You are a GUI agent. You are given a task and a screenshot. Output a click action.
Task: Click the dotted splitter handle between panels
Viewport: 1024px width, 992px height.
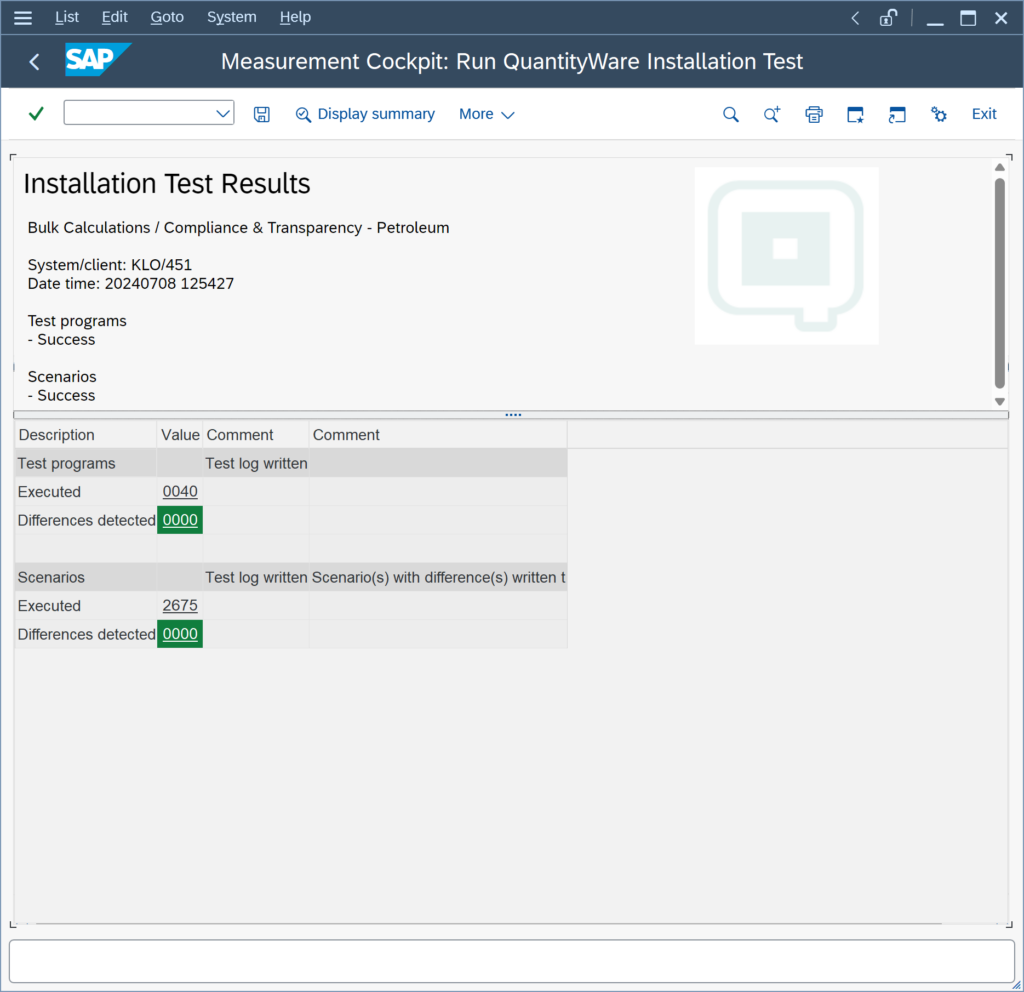click(x=513, y=415)
